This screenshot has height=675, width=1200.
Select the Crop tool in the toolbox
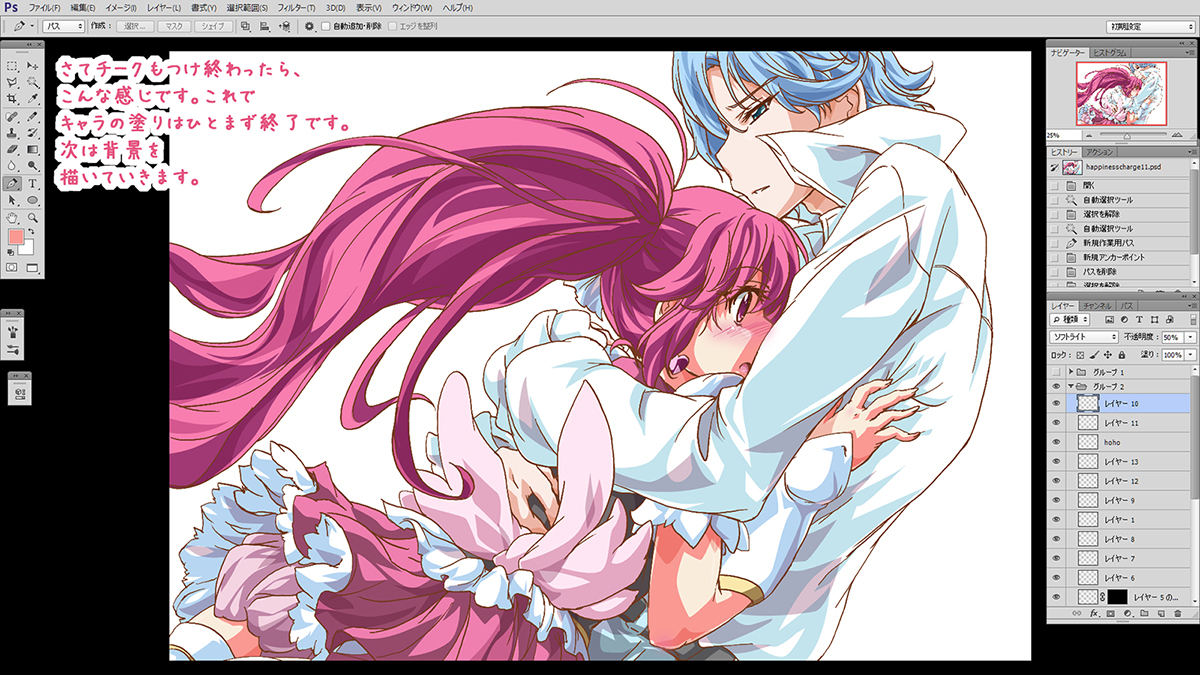(12, 99)
